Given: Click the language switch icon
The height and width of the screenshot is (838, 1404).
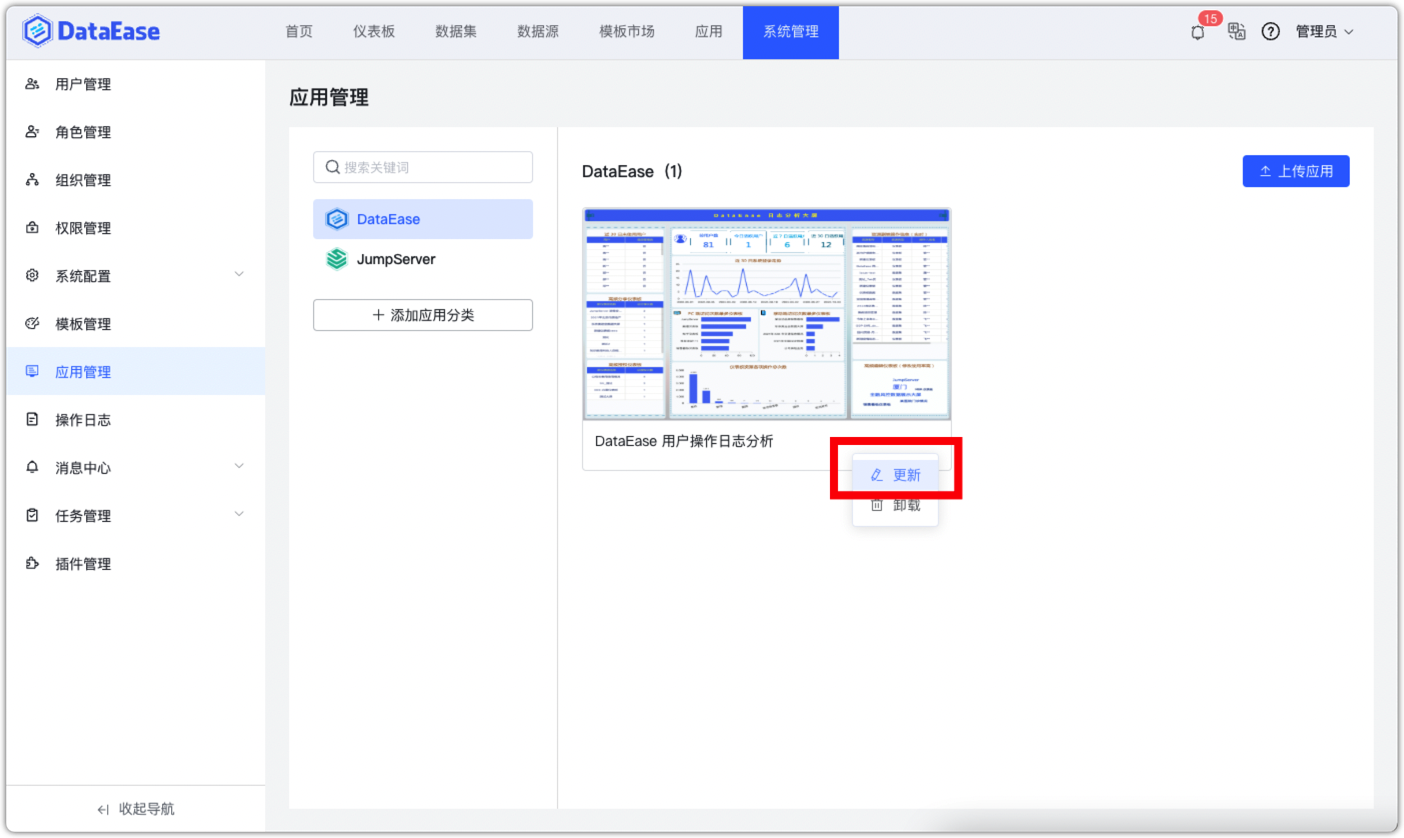Looking at the screenshot, I should (1237, 31).
